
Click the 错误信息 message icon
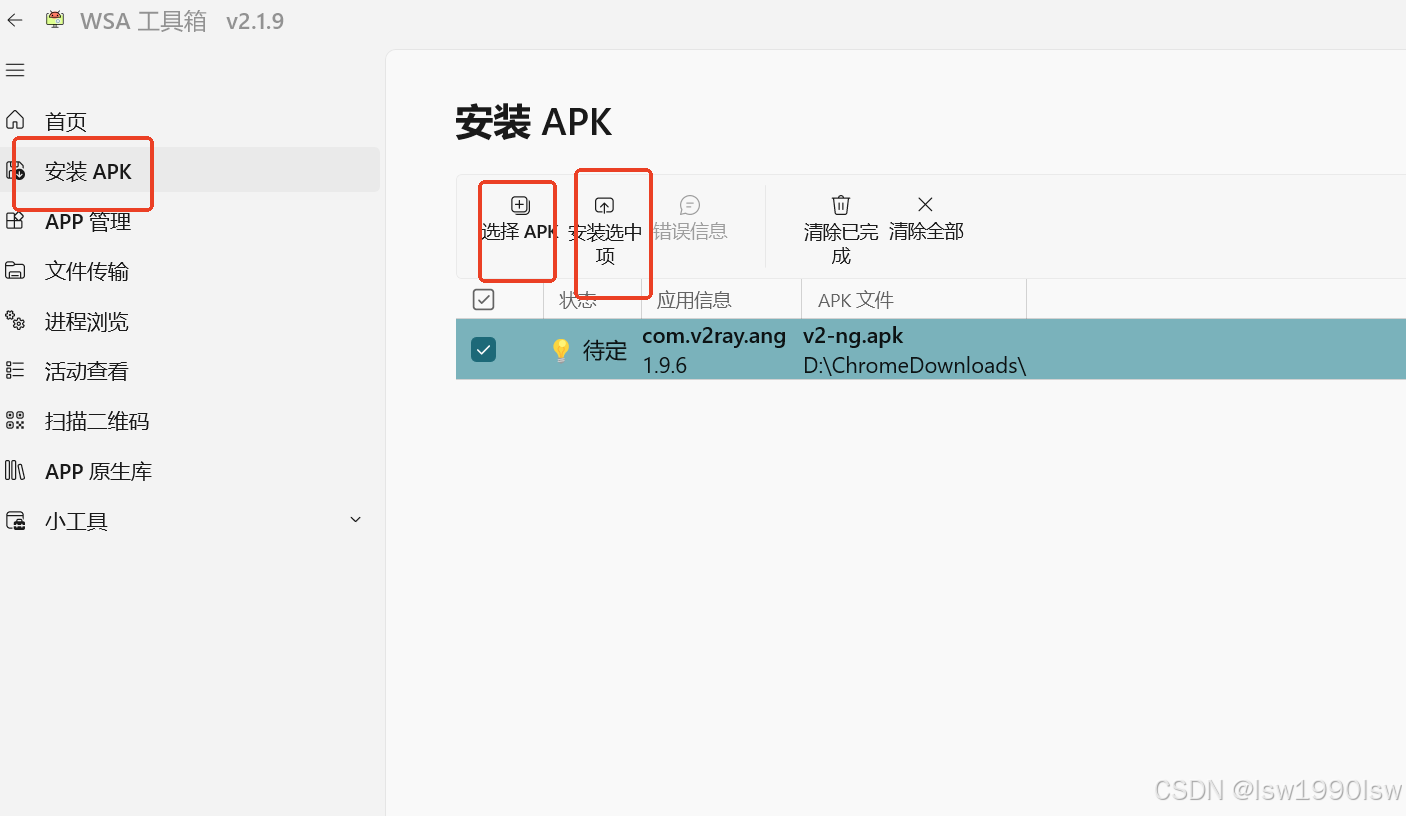point(690,205)
